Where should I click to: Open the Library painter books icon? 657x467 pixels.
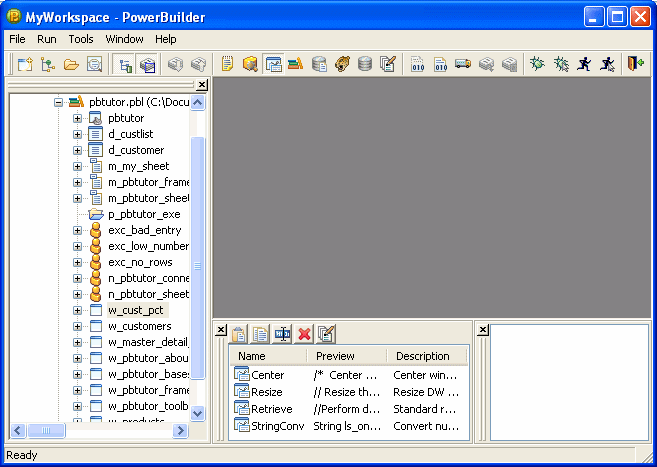[296, 64]
